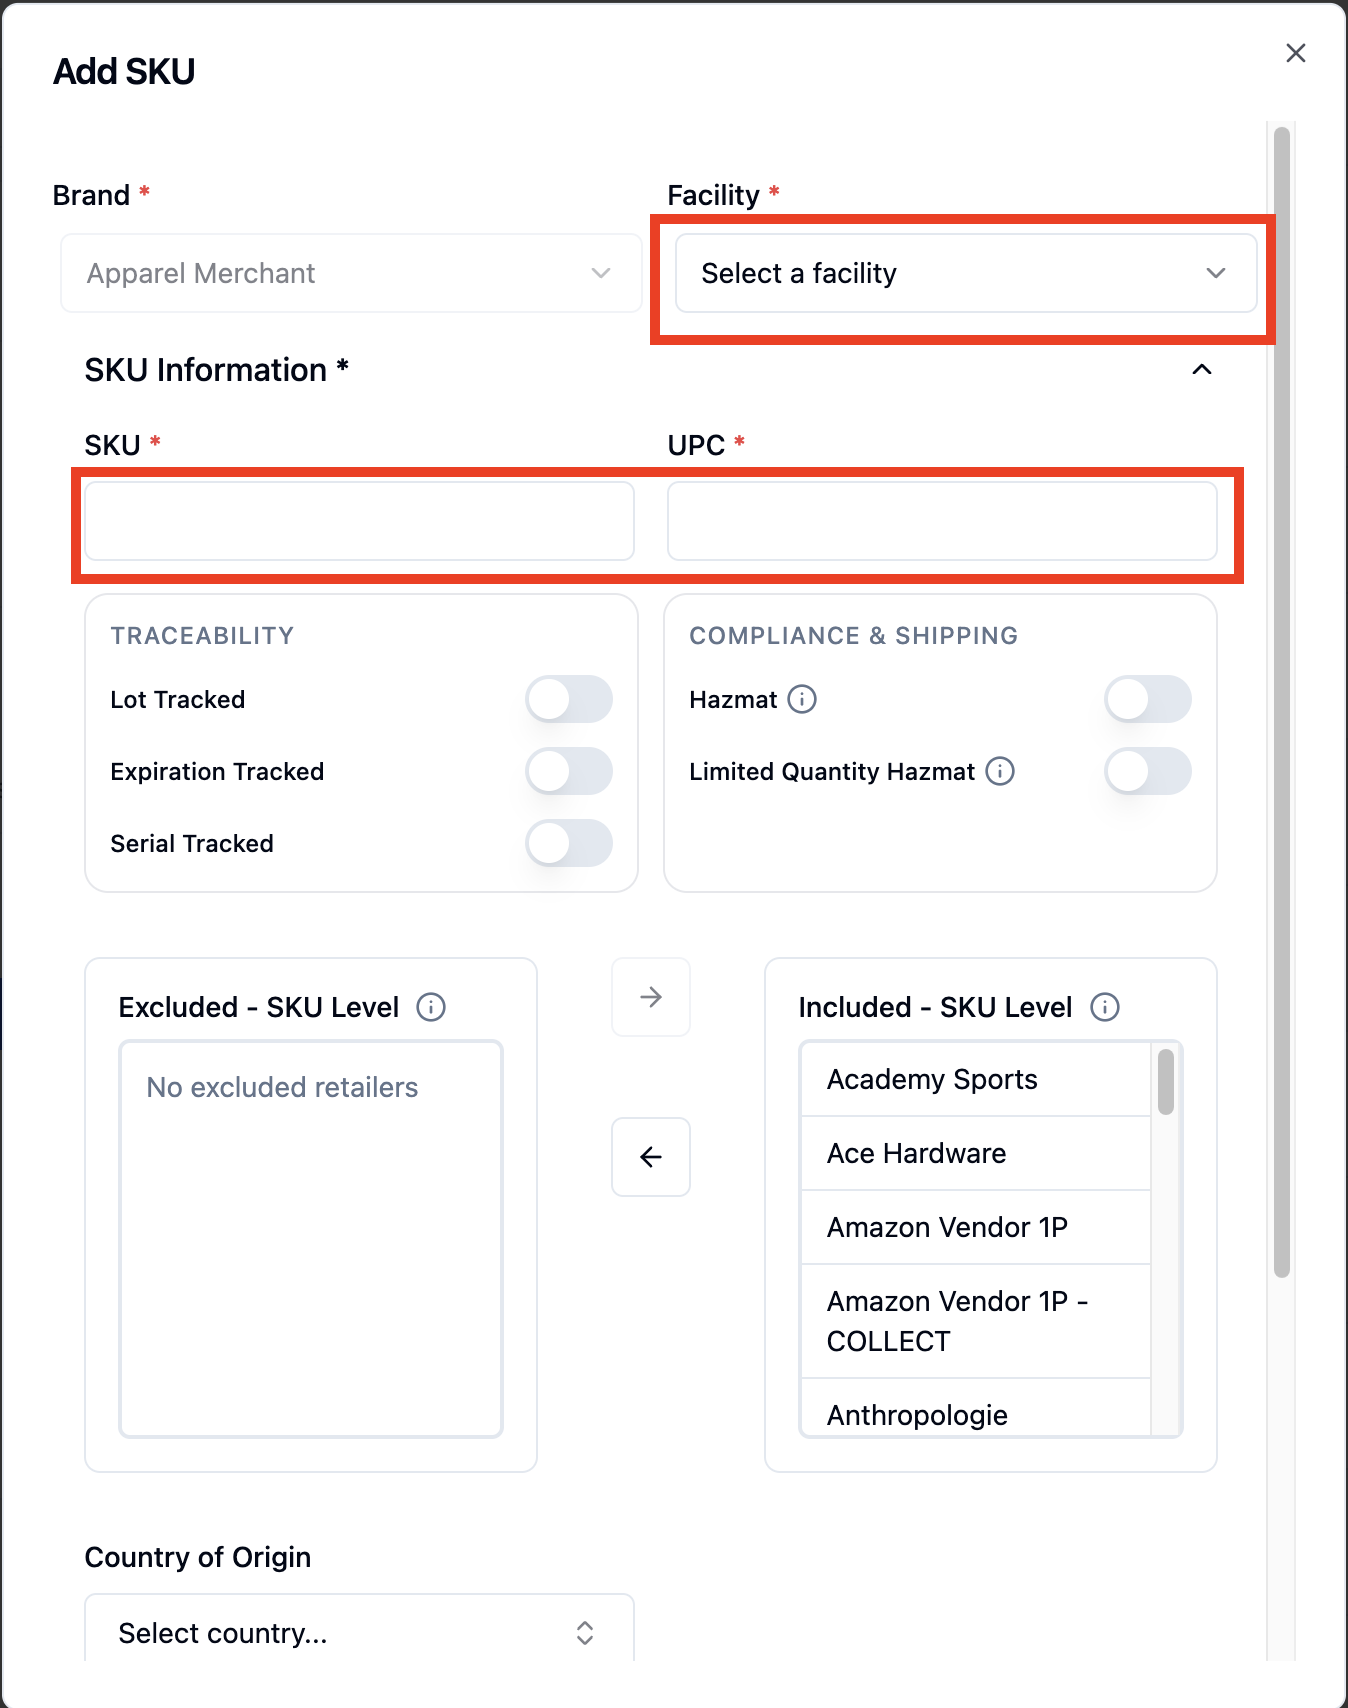The height and width of the screenshot is (1708, 1348).
Task: Click the Limited Quantity Hazmat info icon
Action: 1000,771
